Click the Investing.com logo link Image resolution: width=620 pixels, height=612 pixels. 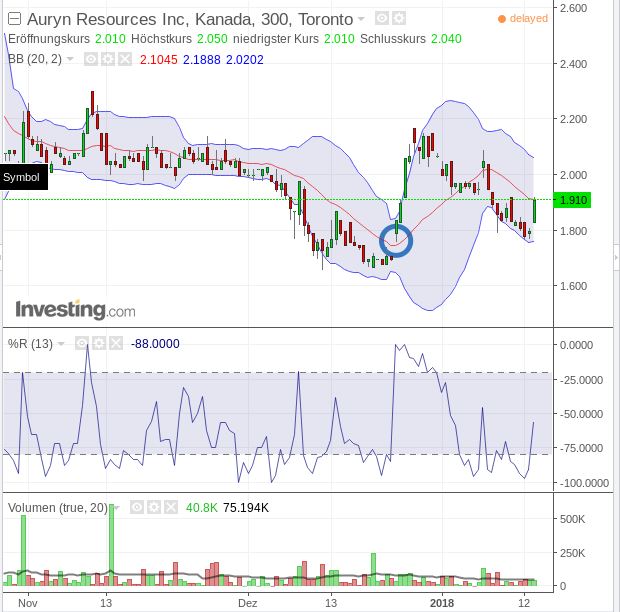click(x=74, y=310)
